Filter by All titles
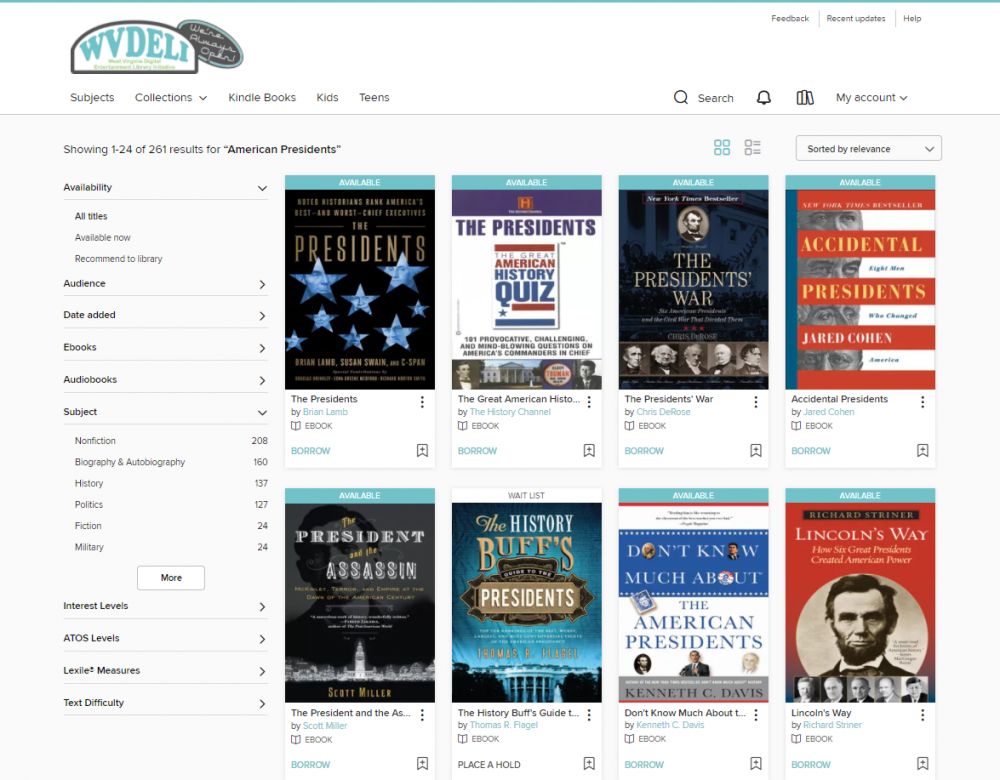This screenshot has width=1000, height=780. pos(91,216)
